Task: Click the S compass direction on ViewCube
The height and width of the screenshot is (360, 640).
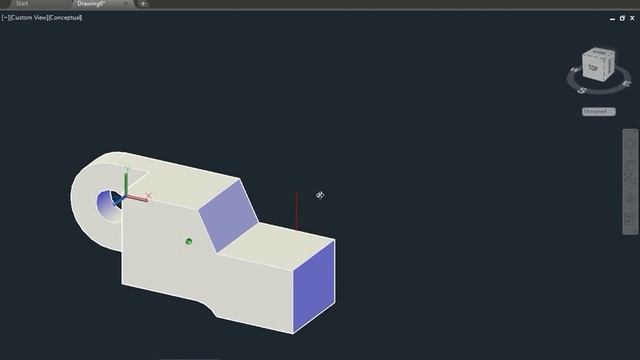Action: click(x=583, y=91)
